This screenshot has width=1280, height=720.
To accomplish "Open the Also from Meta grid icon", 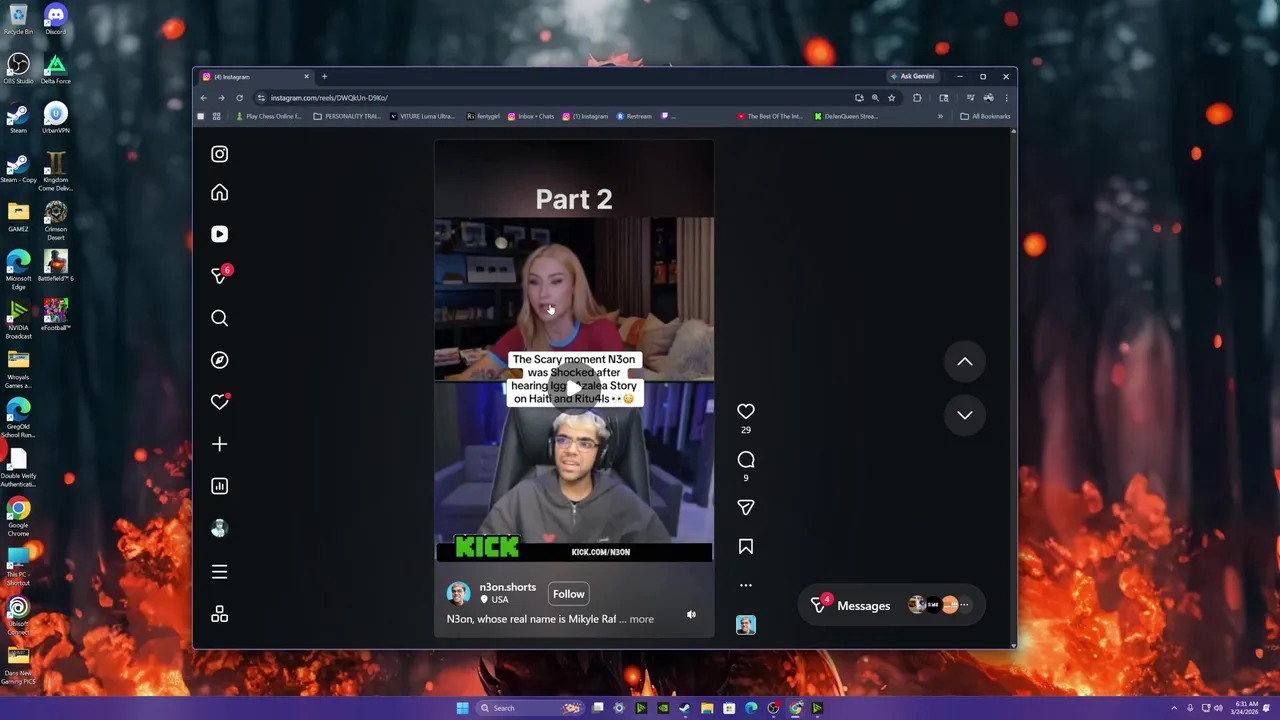I will click(219, 614).
